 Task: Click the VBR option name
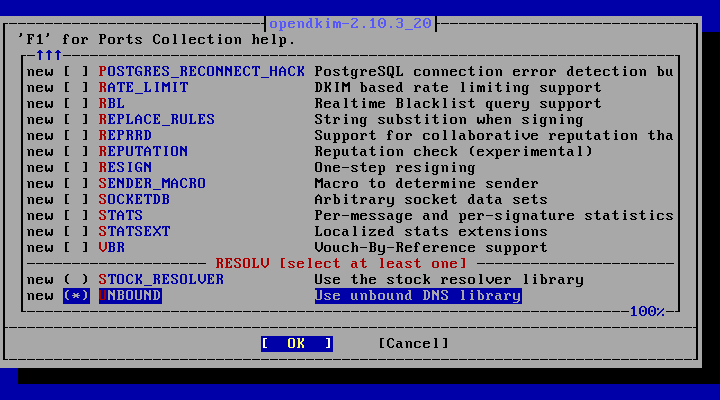112,248
